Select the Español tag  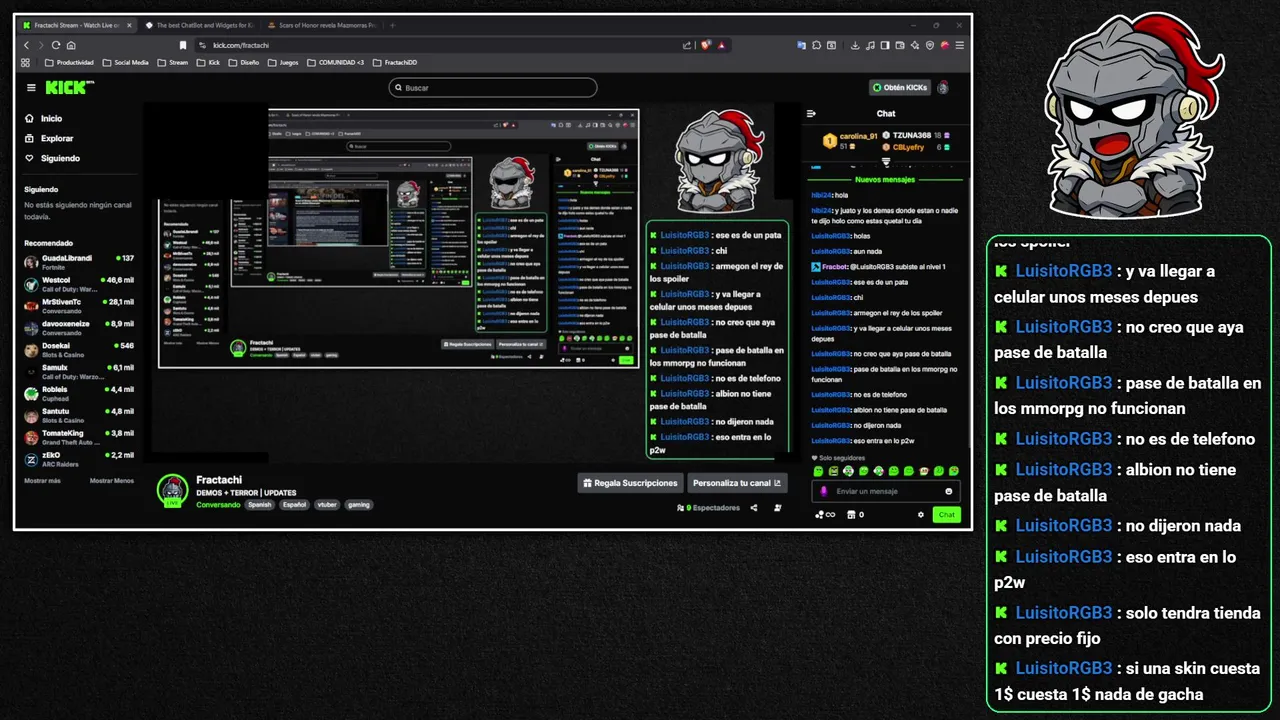click(294, 505)
